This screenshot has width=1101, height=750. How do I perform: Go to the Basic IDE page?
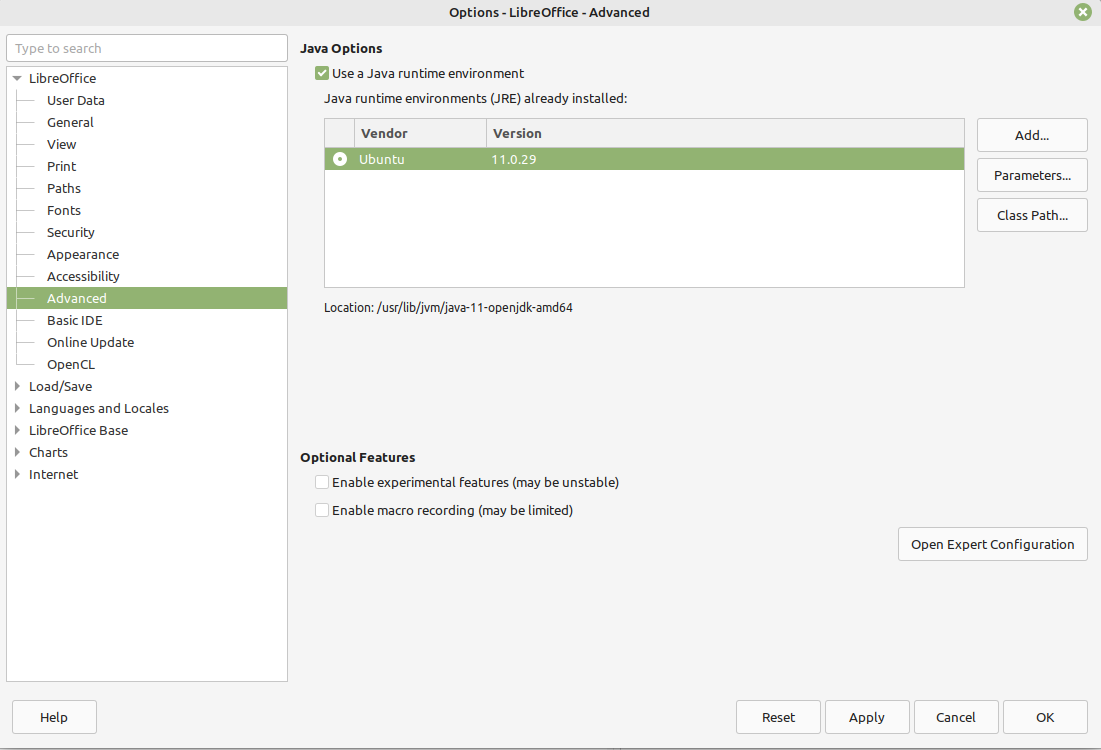[74, 320]
